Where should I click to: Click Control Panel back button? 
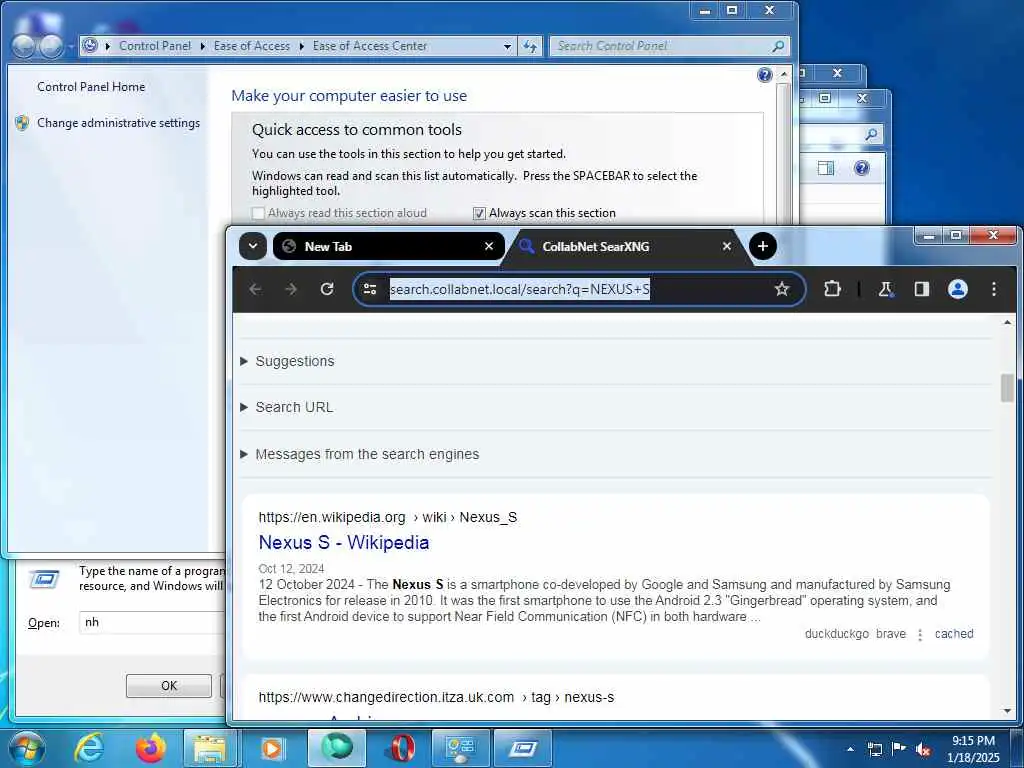[24, 46]
